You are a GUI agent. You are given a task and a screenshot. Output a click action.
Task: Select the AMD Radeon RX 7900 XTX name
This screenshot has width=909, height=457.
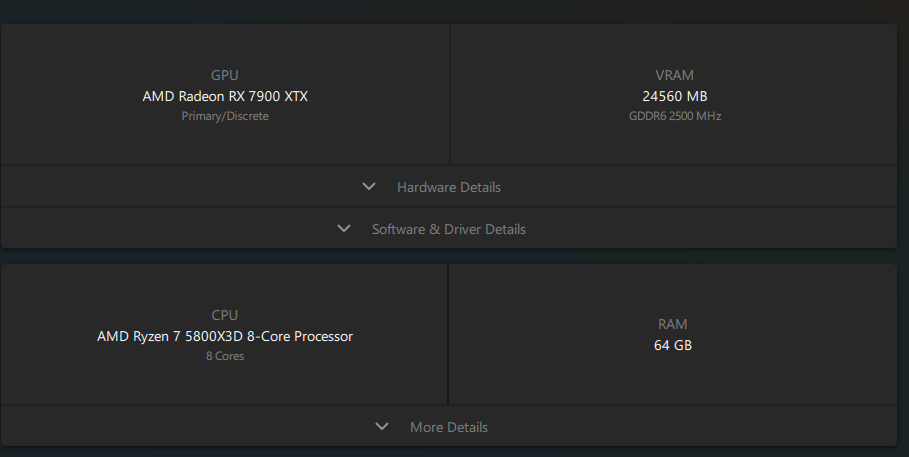coord(225,96)
